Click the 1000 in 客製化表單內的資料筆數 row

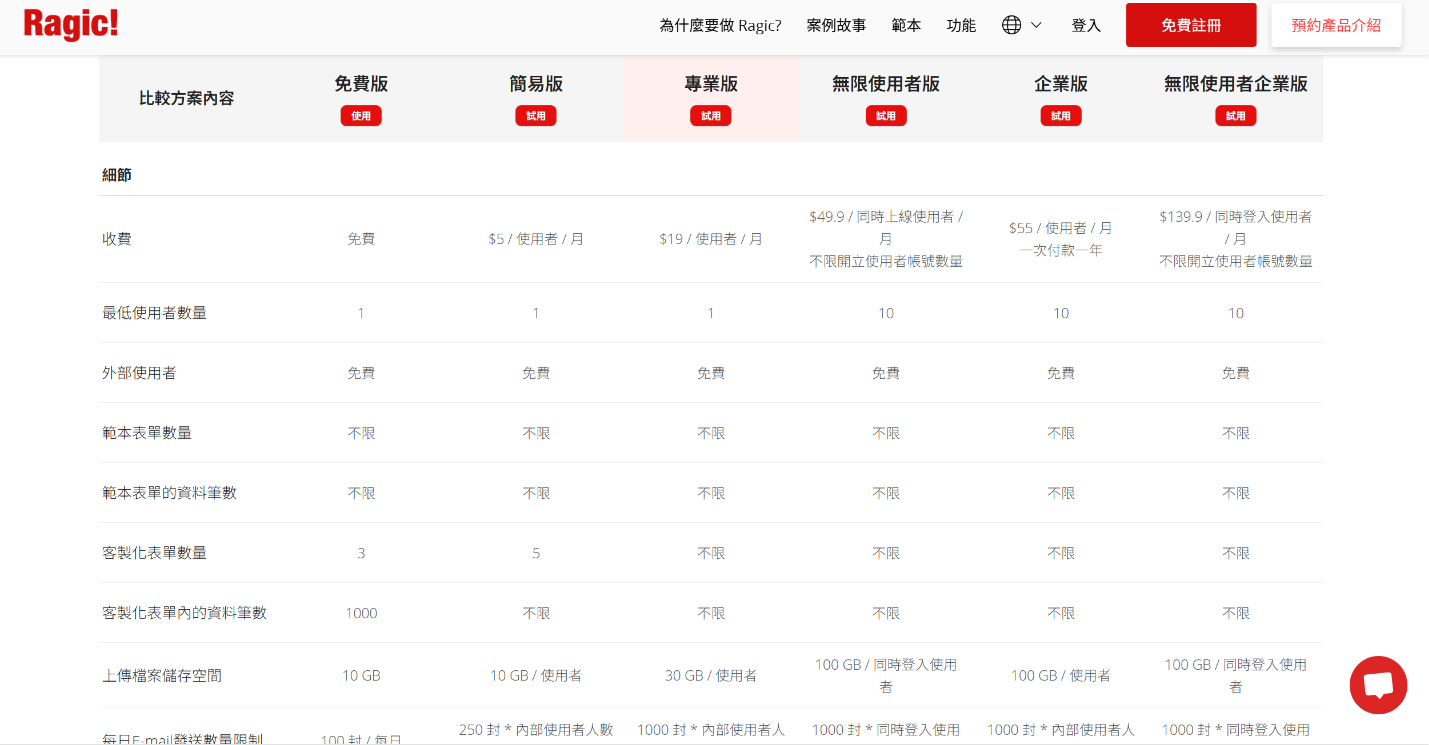pyautogui.click(x=361, y=613)
